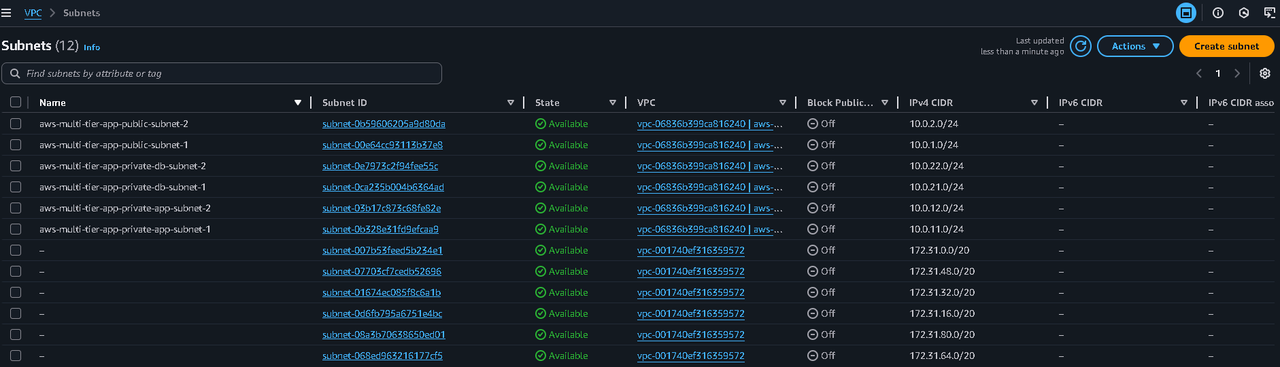The height and width of the screenshot is (367, 1280).
Task: Sort by Name column arrow
Action: [x=298, y=103]
